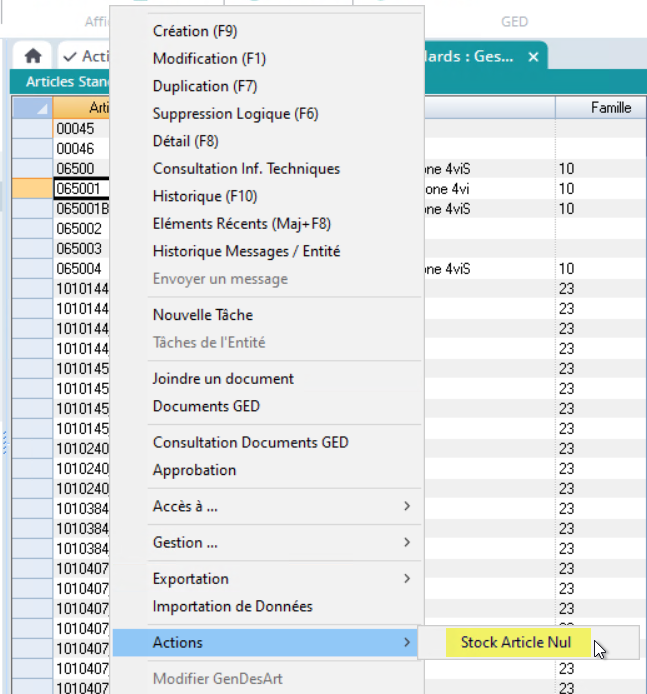Click Importation de Données
The width and height of the screenshot is (647, 694).
232,606
